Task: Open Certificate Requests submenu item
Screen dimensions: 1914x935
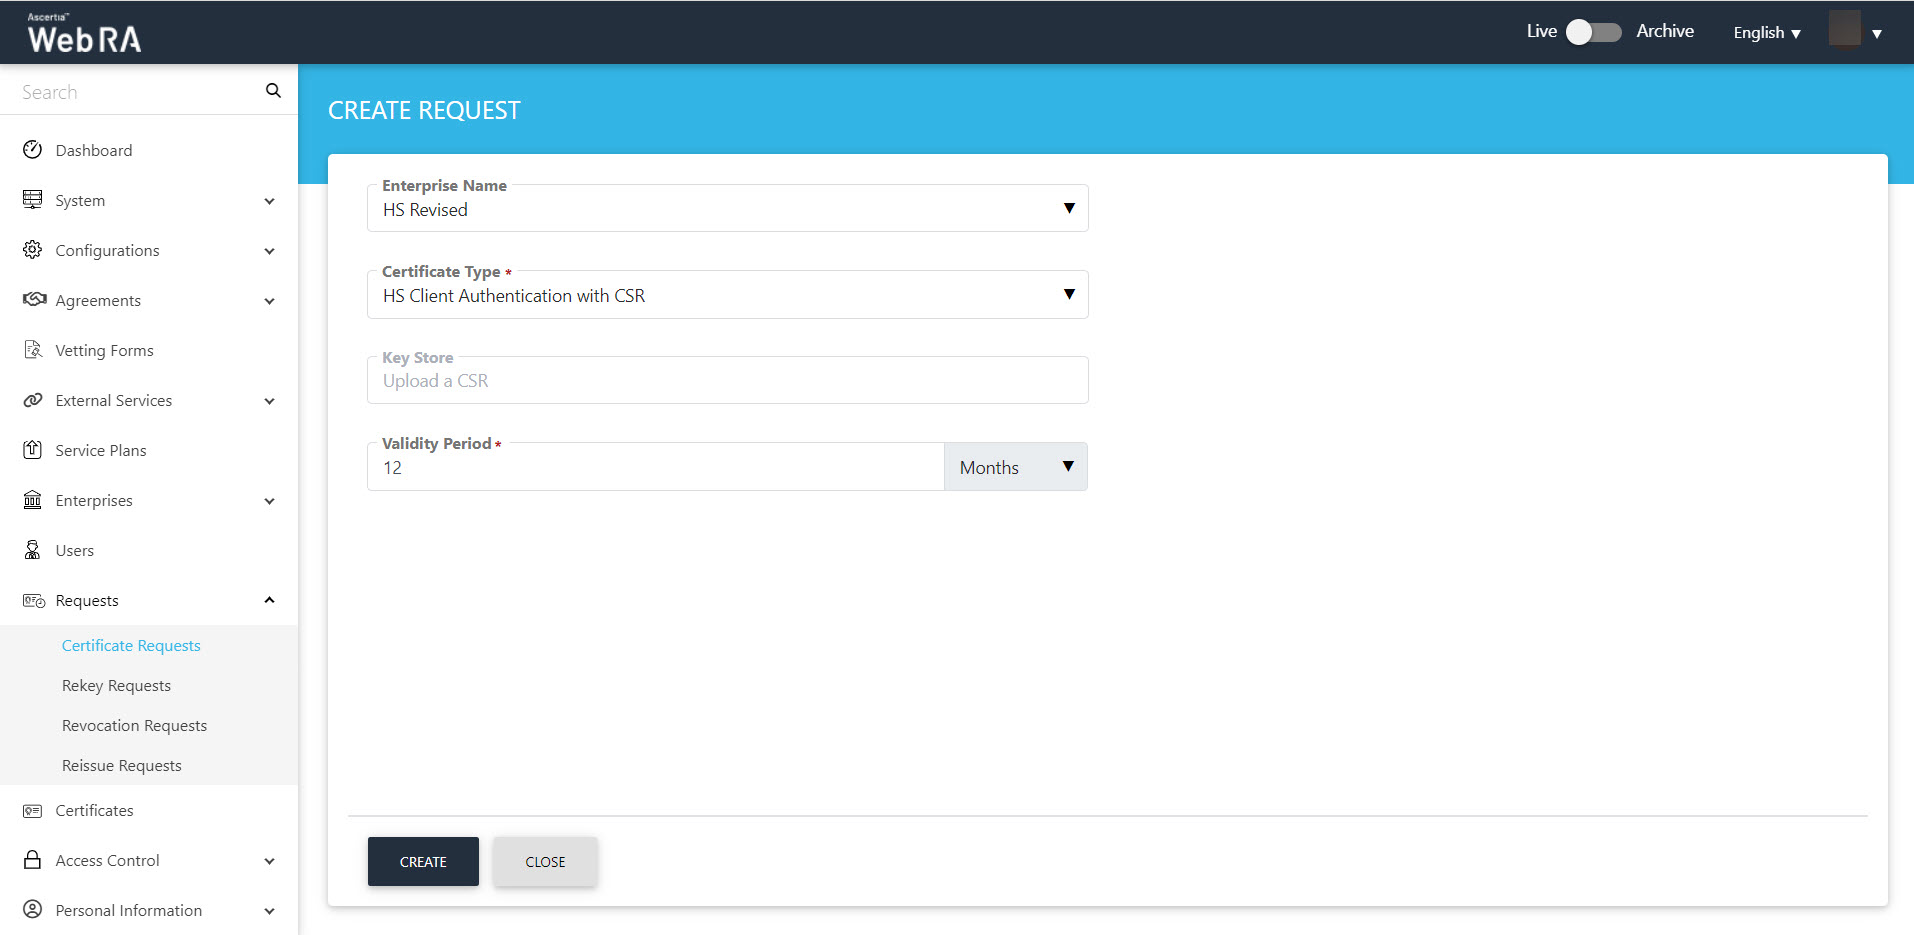Action: (131, 645)
